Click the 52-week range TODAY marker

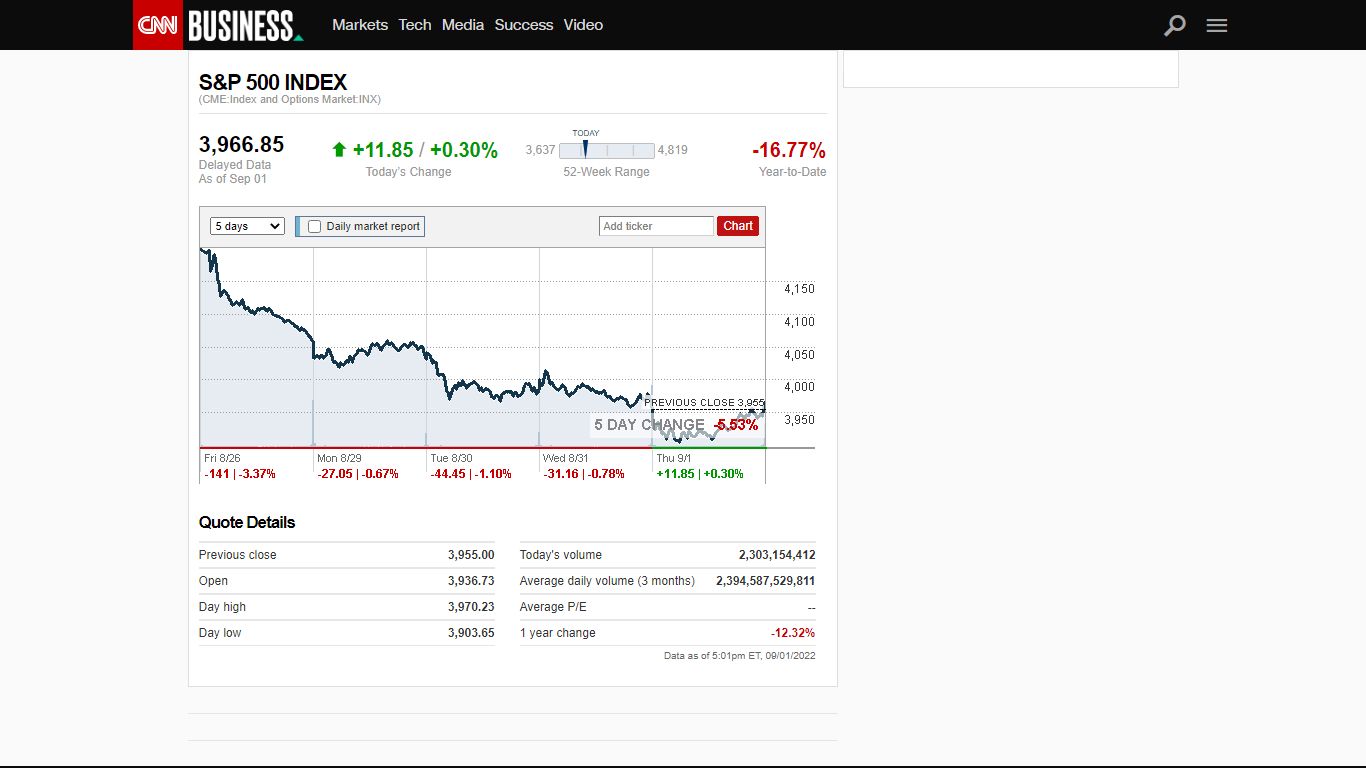pos(585,149)
